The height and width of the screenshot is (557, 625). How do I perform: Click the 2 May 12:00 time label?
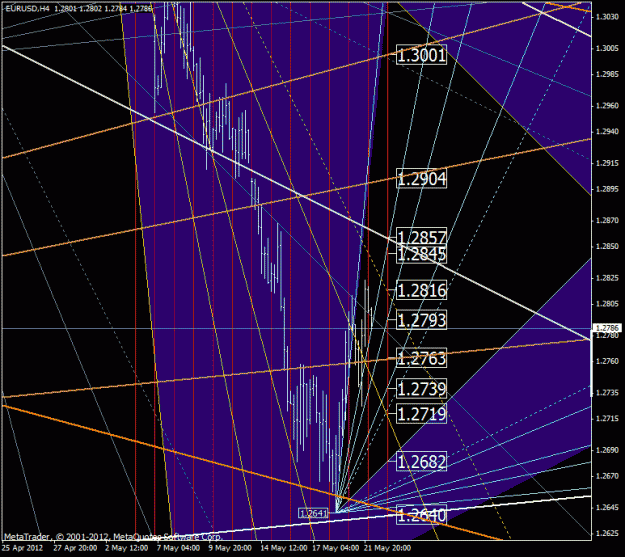tap(126, 548)
